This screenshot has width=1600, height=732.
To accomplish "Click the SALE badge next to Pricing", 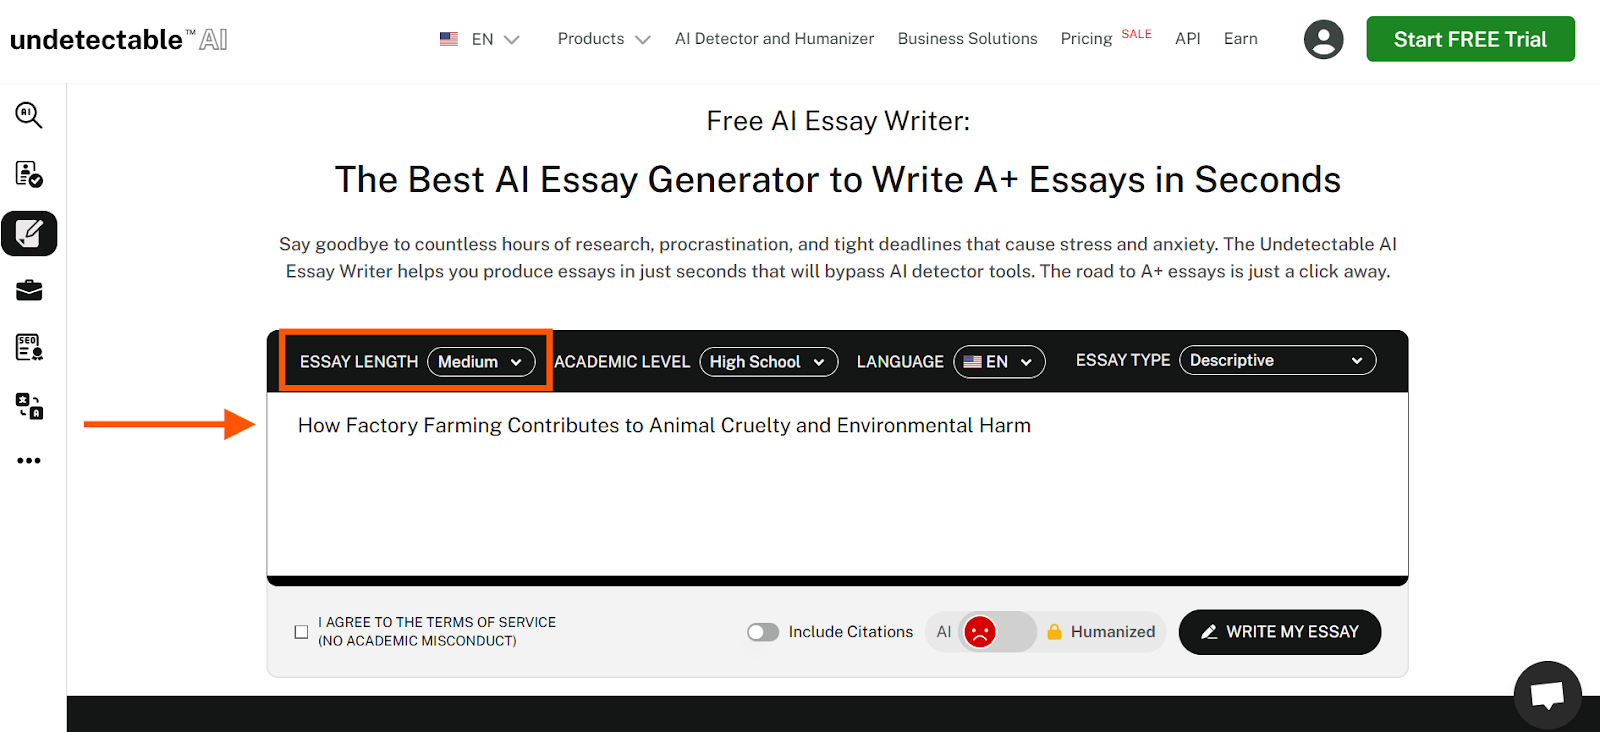I will (x=1136, y=34).
